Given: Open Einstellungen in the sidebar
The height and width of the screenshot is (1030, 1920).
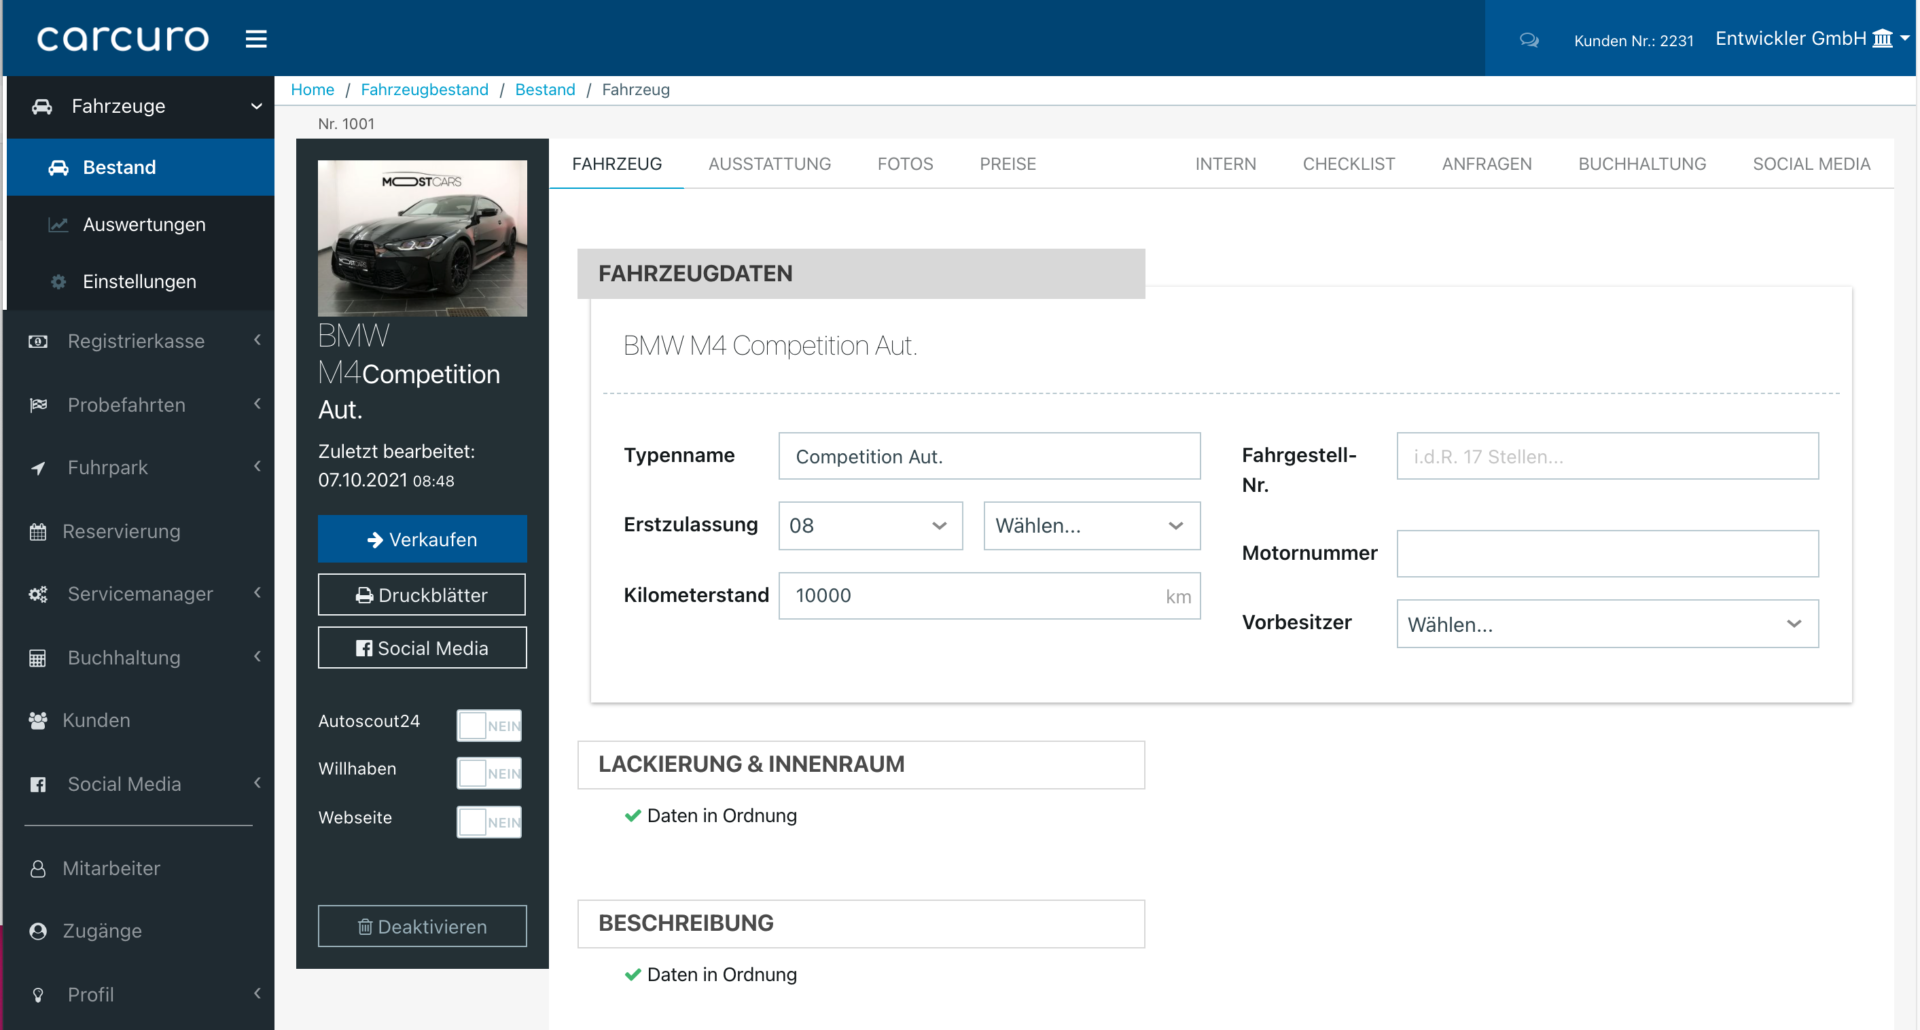Looking at the screenshot, I should [x=140, y=282].
